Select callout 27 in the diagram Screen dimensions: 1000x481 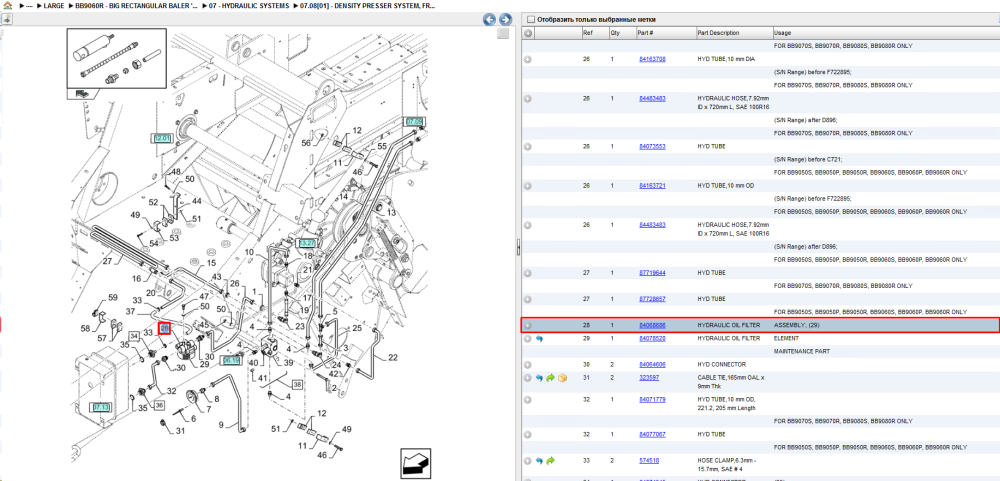[107, 261]
